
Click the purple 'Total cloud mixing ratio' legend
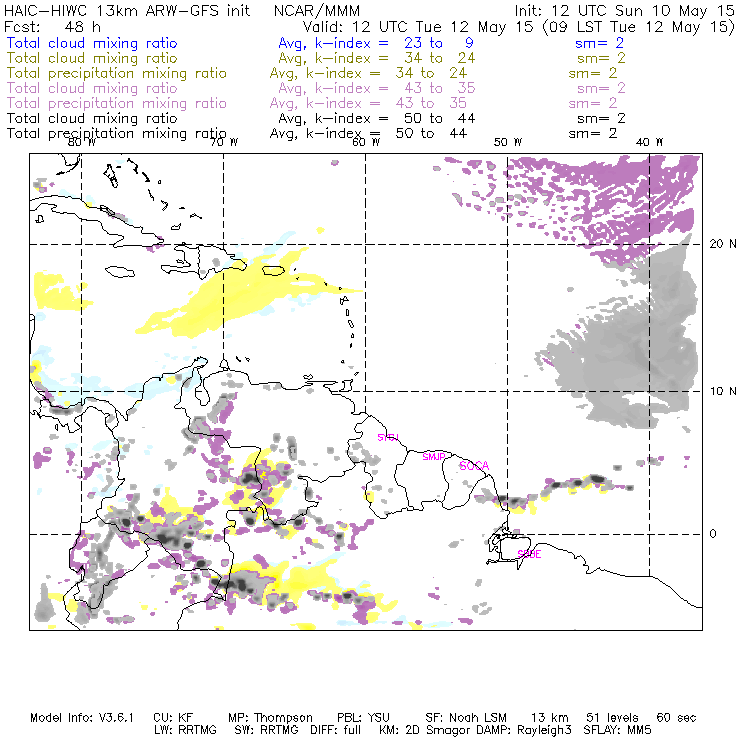coord(92,88)
